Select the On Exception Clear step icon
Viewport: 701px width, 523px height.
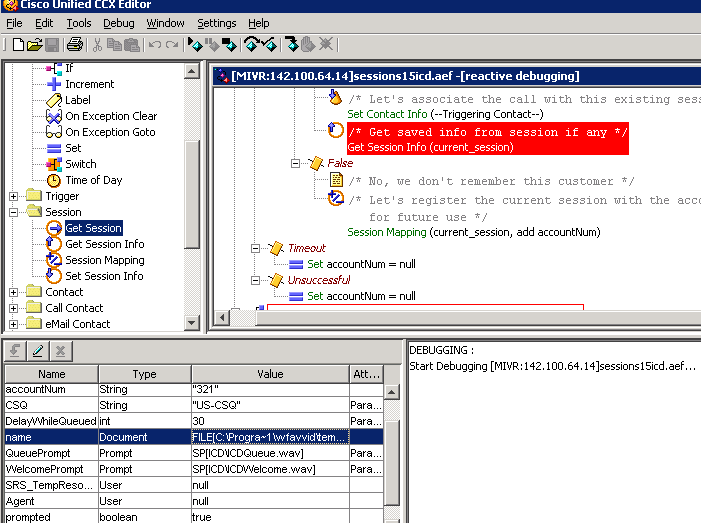54,116
